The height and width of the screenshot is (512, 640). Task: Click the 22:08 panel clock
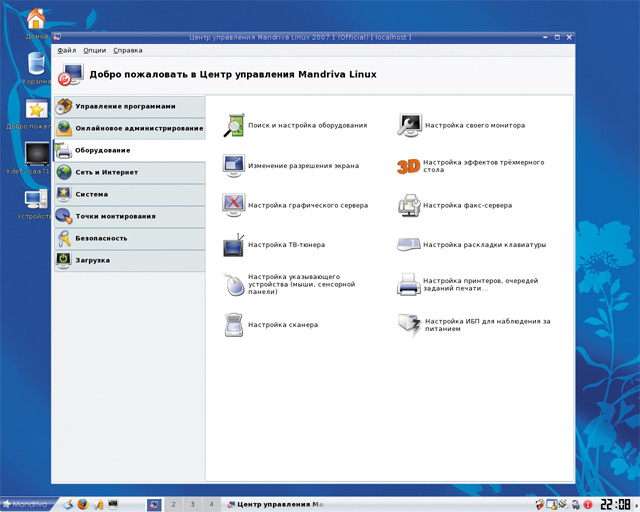point(615,504)
